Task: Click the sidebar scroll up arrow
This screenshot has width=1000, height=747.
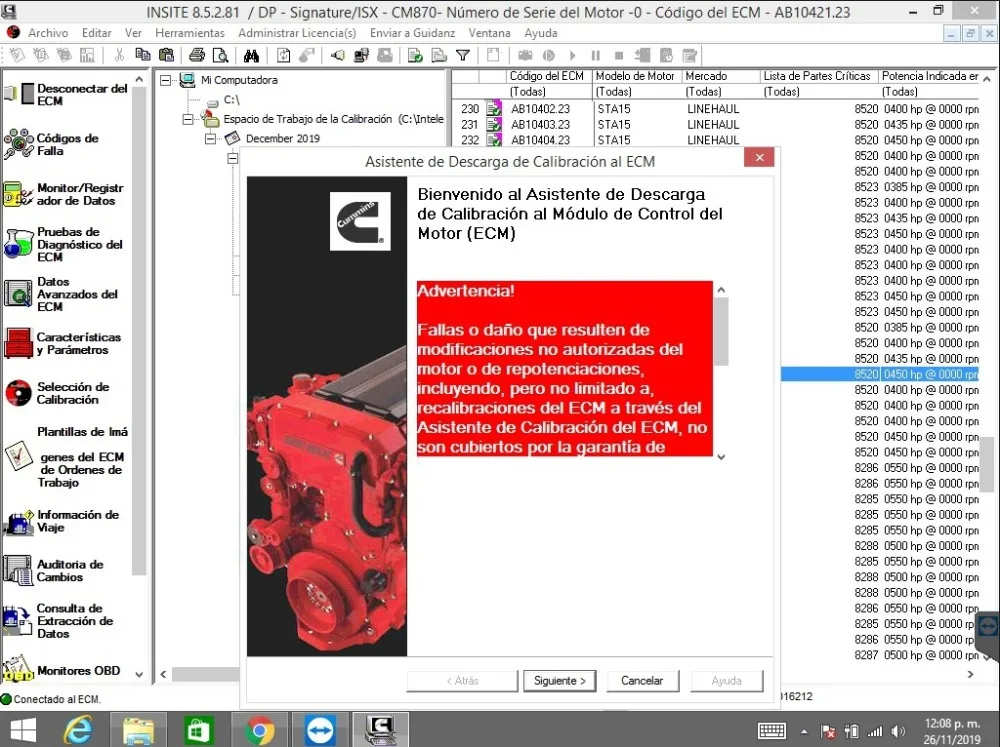Action: point(139,79)
